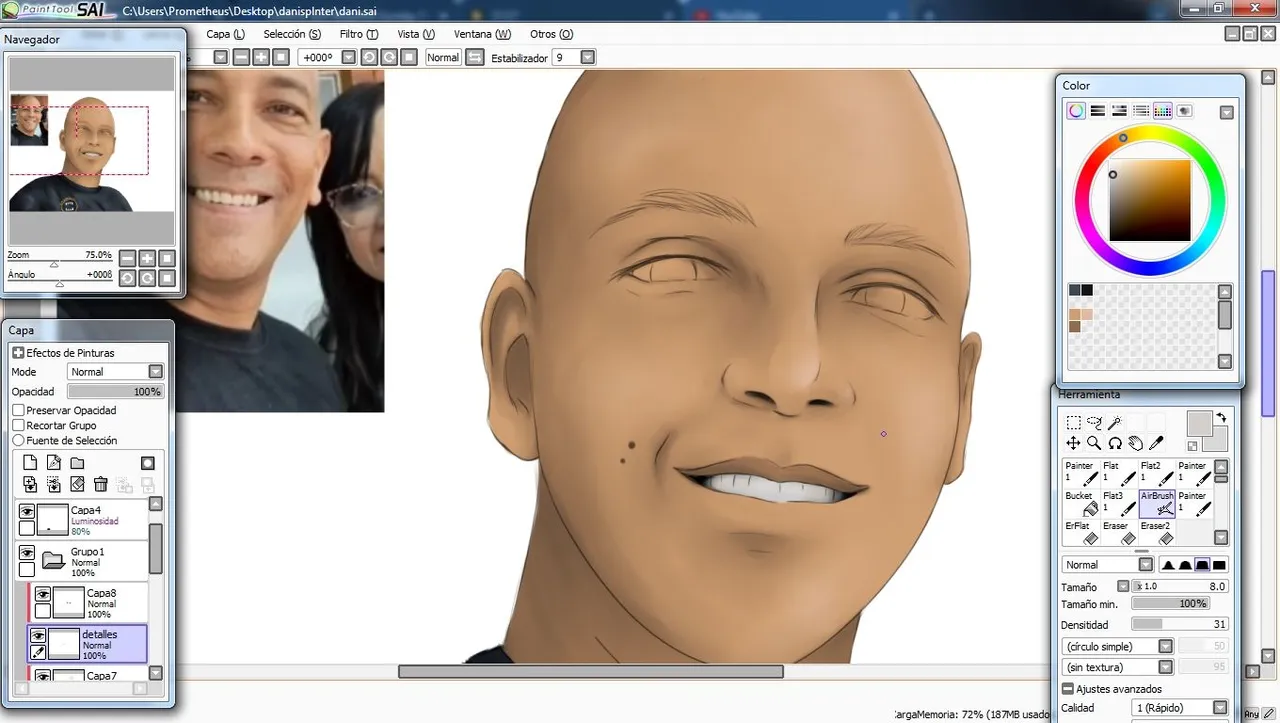The image size is (1280, 723).
Task: Open the Selección menu
Action: tap(292, 34)
